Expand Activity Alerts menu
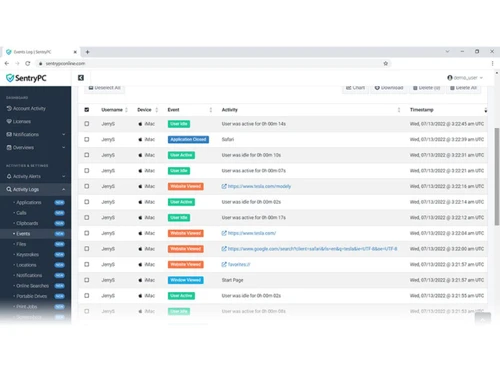Viewport: 500px width, 375px height. [x=35, y=176]
